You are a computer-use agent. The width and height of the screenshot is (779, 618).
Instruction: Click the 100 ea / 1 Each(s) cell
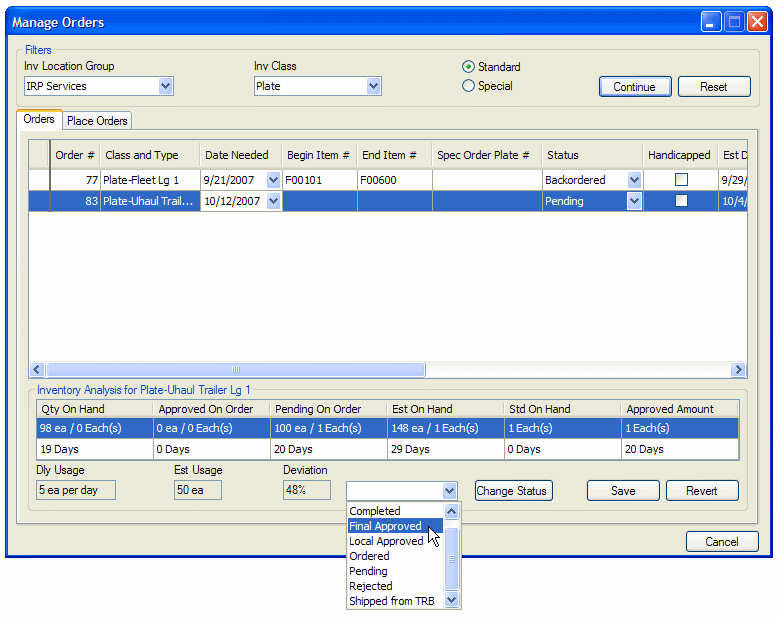[329, 428]
